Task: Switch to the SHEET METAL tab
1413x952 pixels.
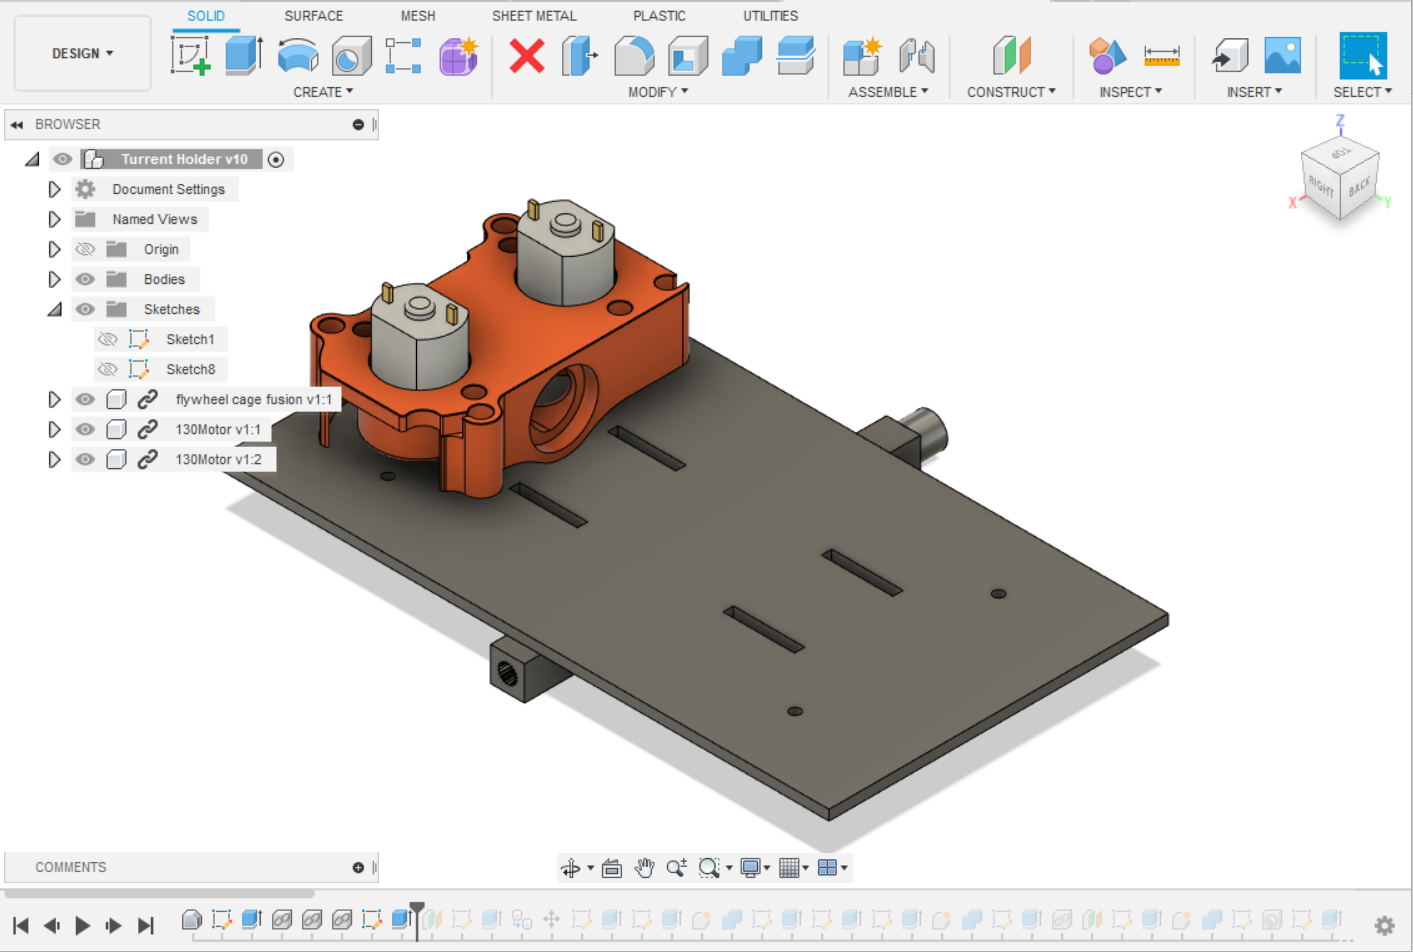Action: (x=534, y=16)
